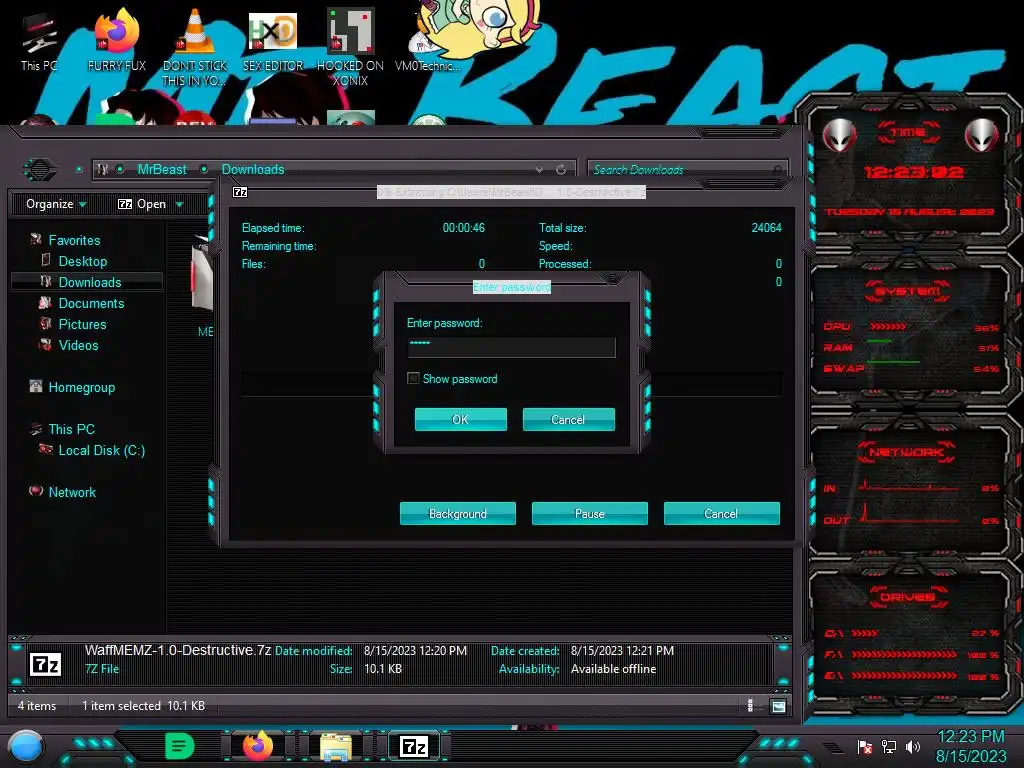Screen dimensions: 1024x768
Task: Open the 7-Zip taskbar button
Action: click(x=414, y=746)
